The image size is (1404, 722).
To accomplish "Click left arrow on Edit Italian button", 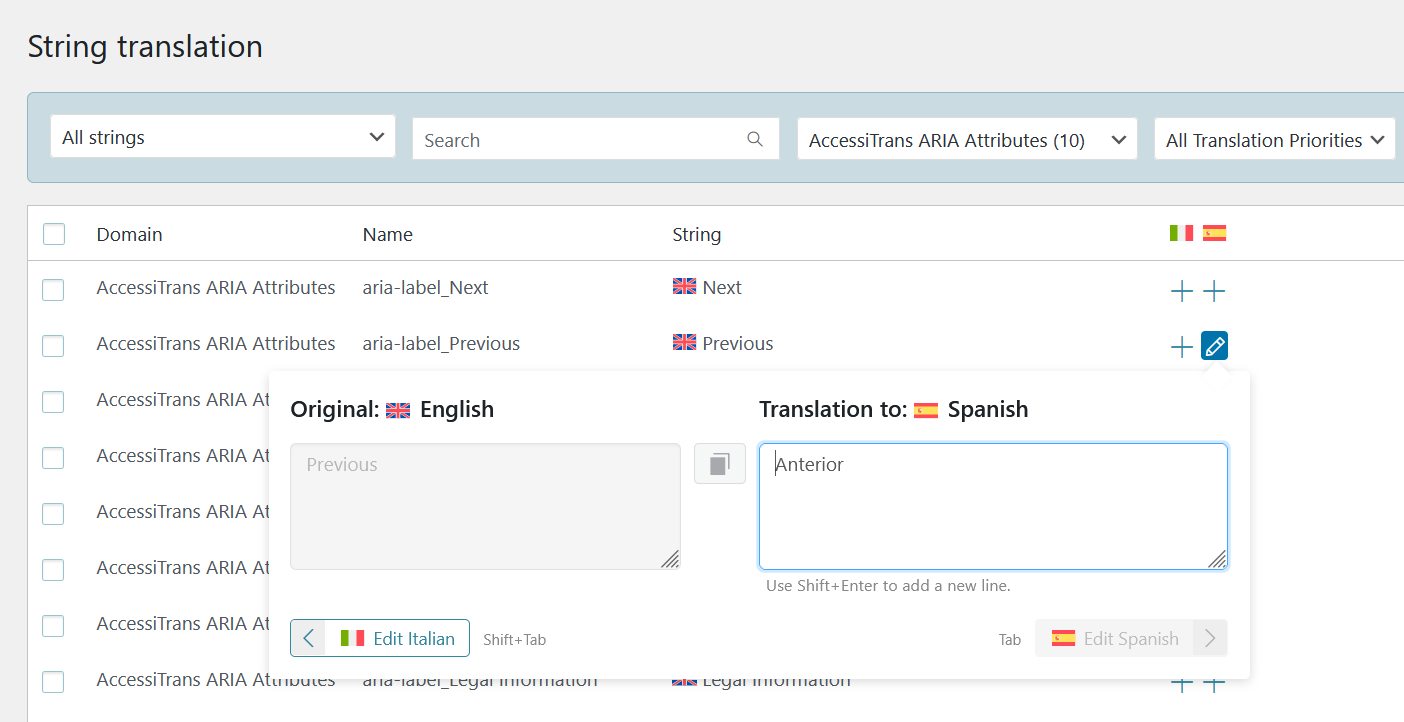I will point(308,638).
